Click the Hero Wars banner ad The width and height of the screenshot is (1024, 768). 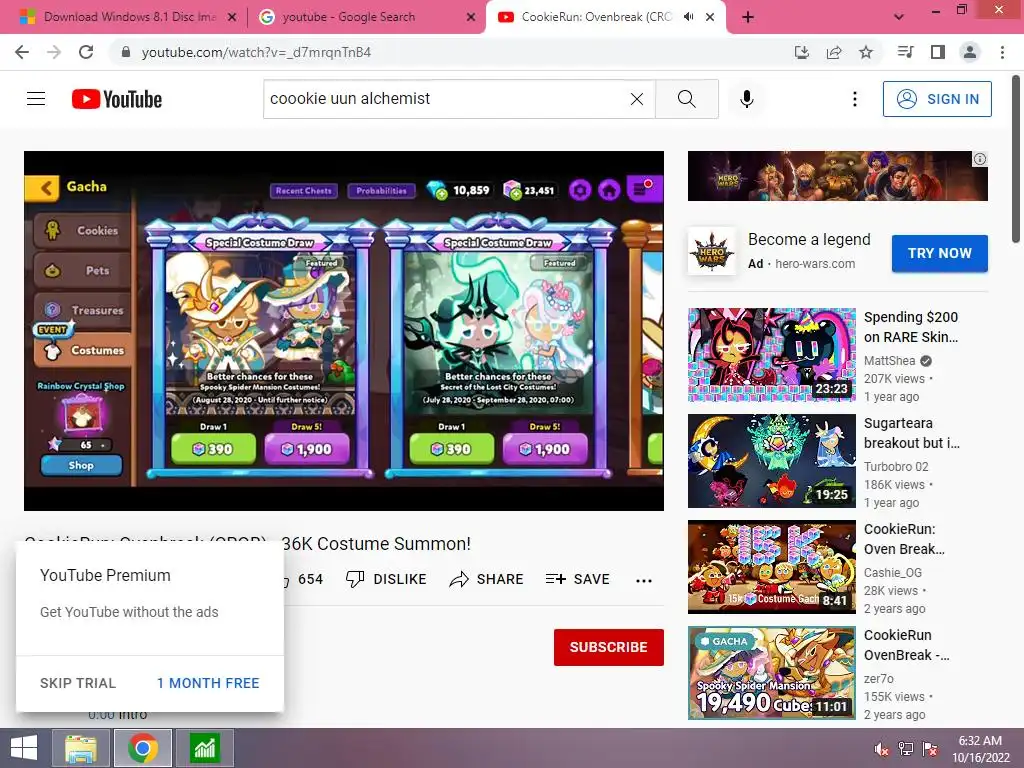point(838,176)
